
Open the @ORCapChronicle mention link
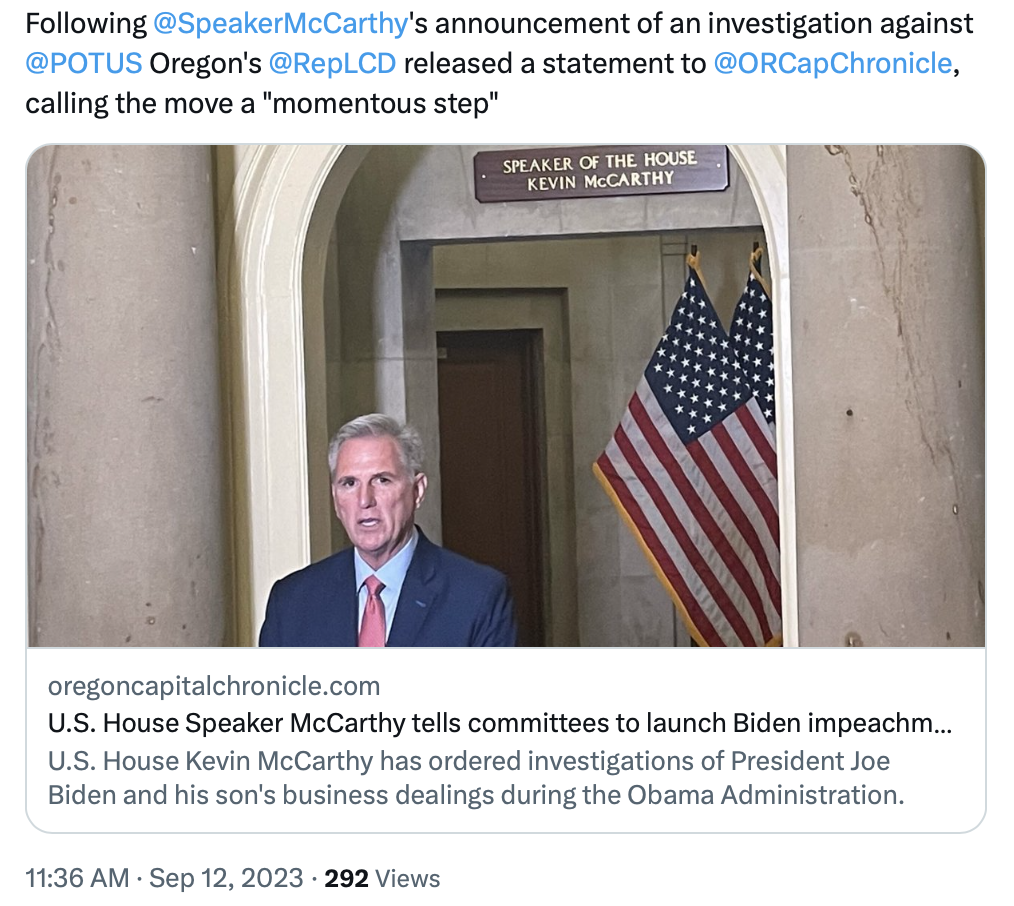click(832, 63)
